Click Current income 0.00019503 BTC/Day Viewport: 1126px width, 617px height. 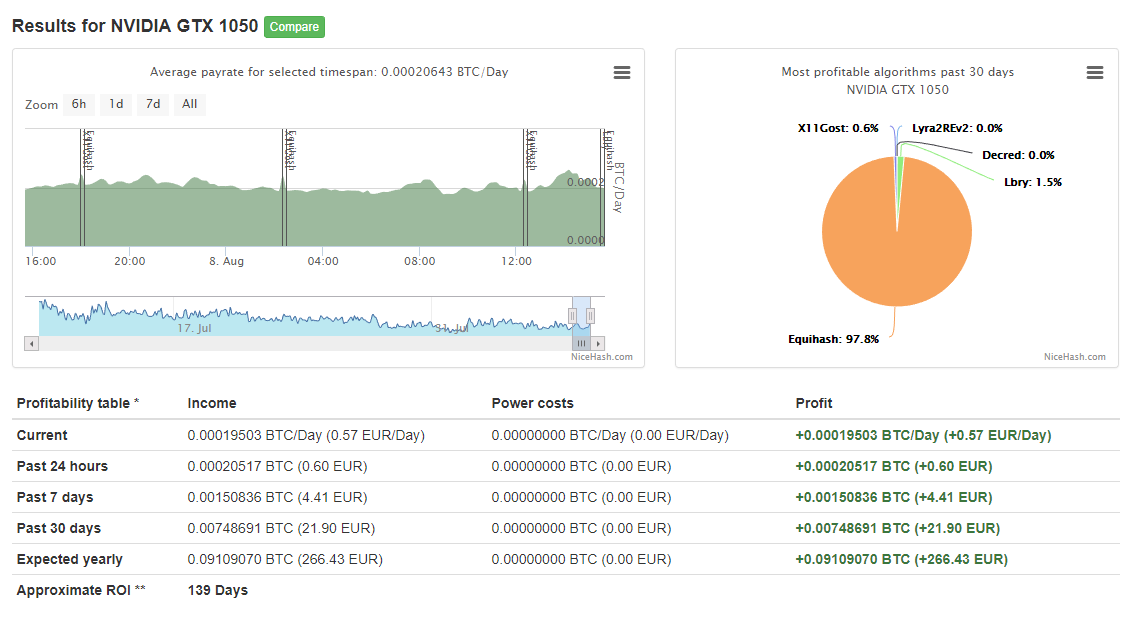pos(306,435)
